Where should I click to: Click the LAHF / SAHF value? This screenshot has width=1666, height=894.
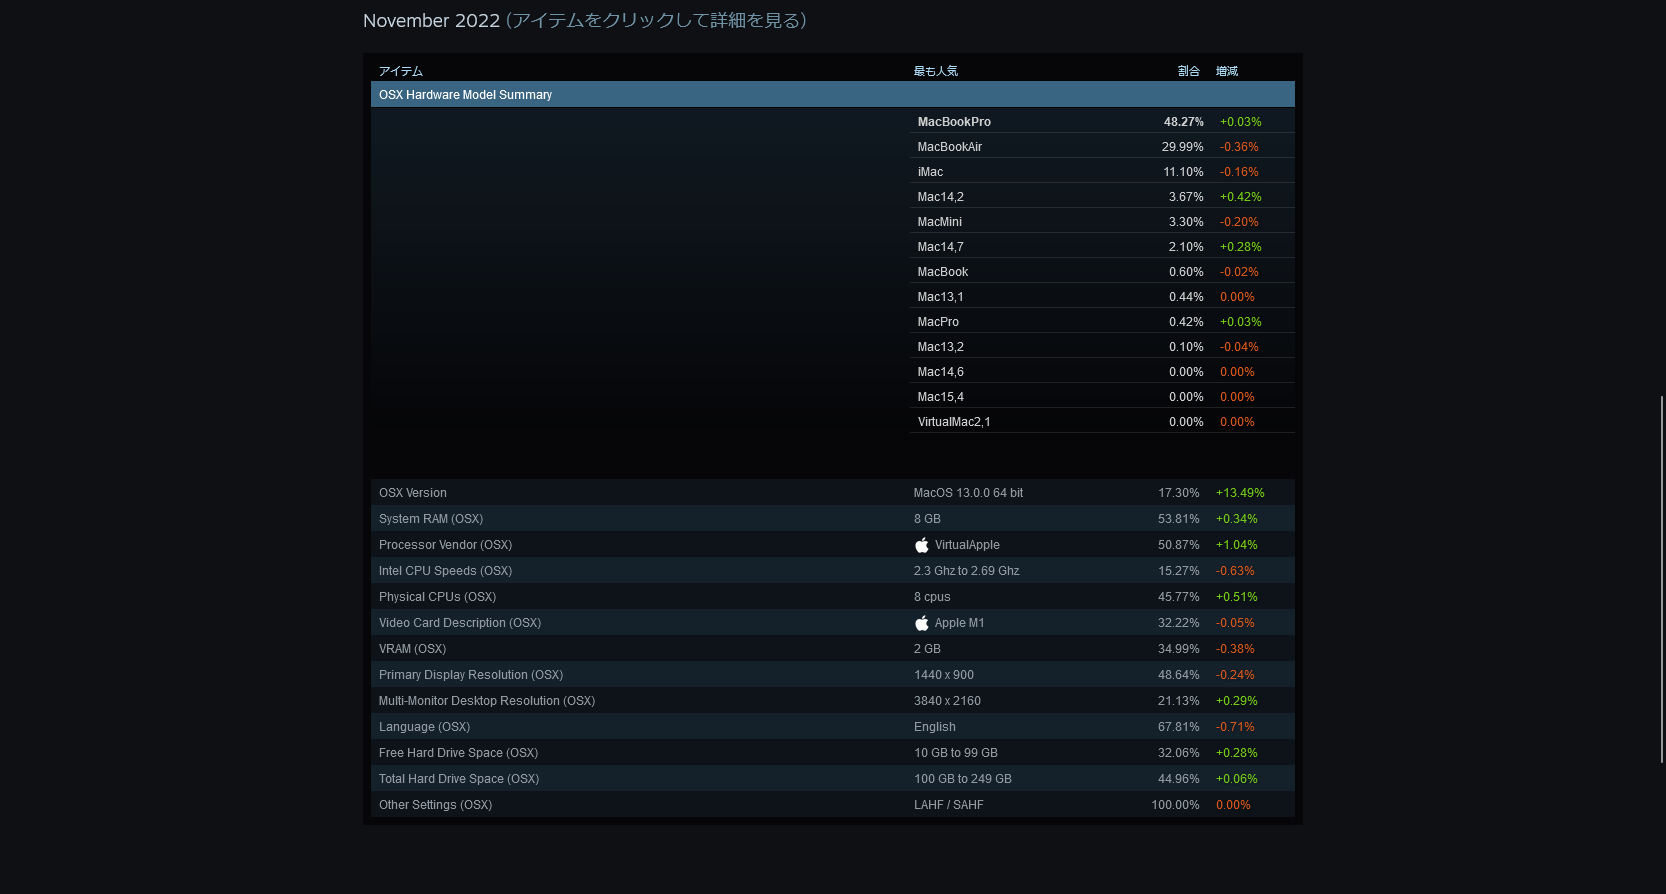pos(948,805)
